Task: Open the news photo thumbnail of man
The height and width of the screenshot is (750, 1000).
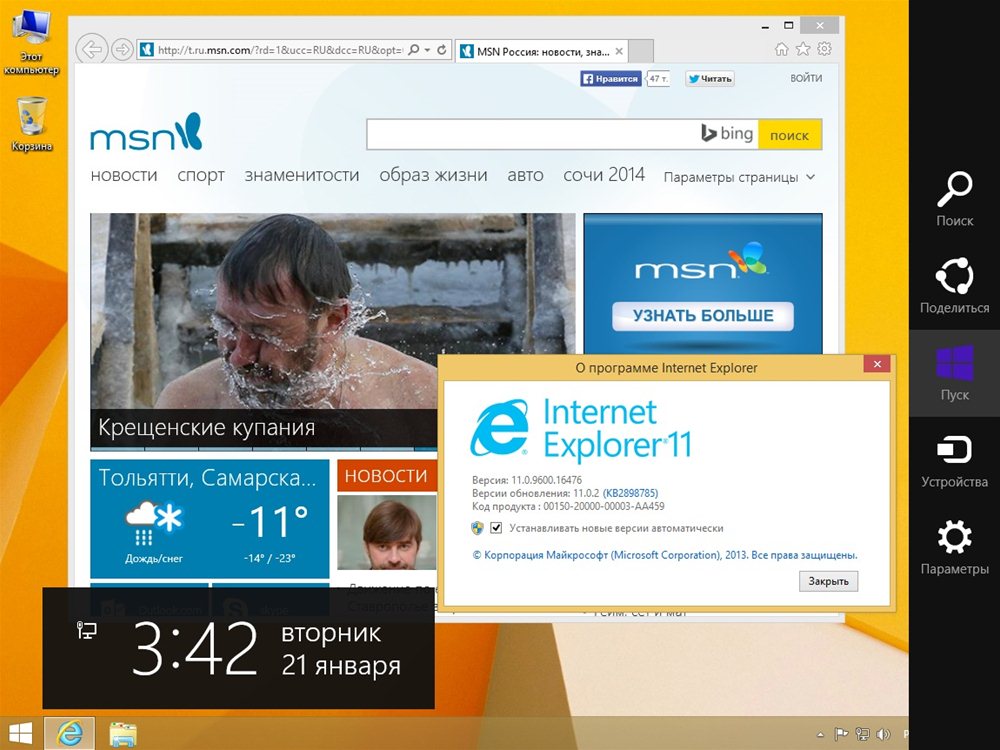Action: (386, 533)
